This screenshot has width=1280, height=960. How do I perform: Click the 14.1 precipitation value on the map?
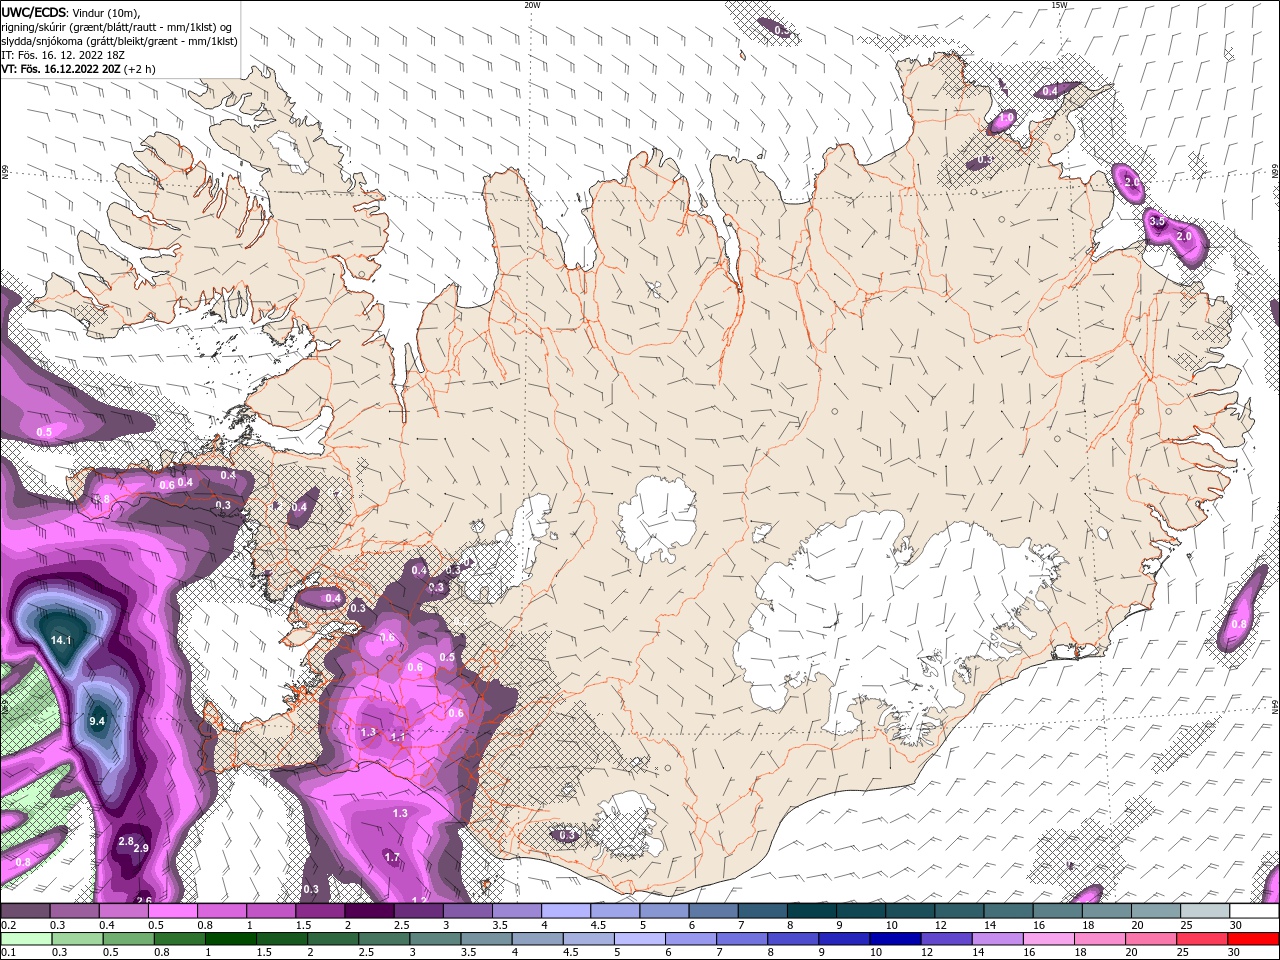[61, 639]
